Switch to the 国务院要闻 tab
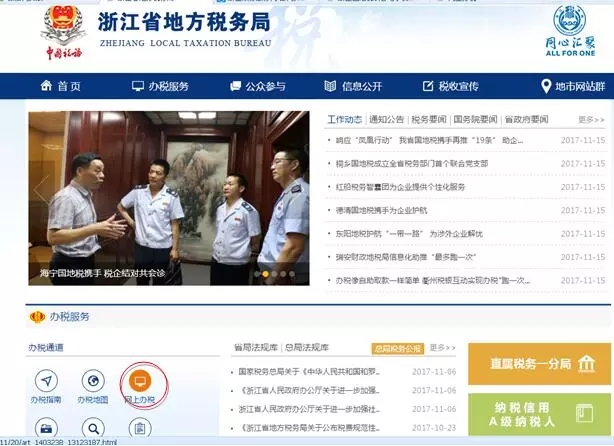614x446 pixels. click(x=475, y=119)
